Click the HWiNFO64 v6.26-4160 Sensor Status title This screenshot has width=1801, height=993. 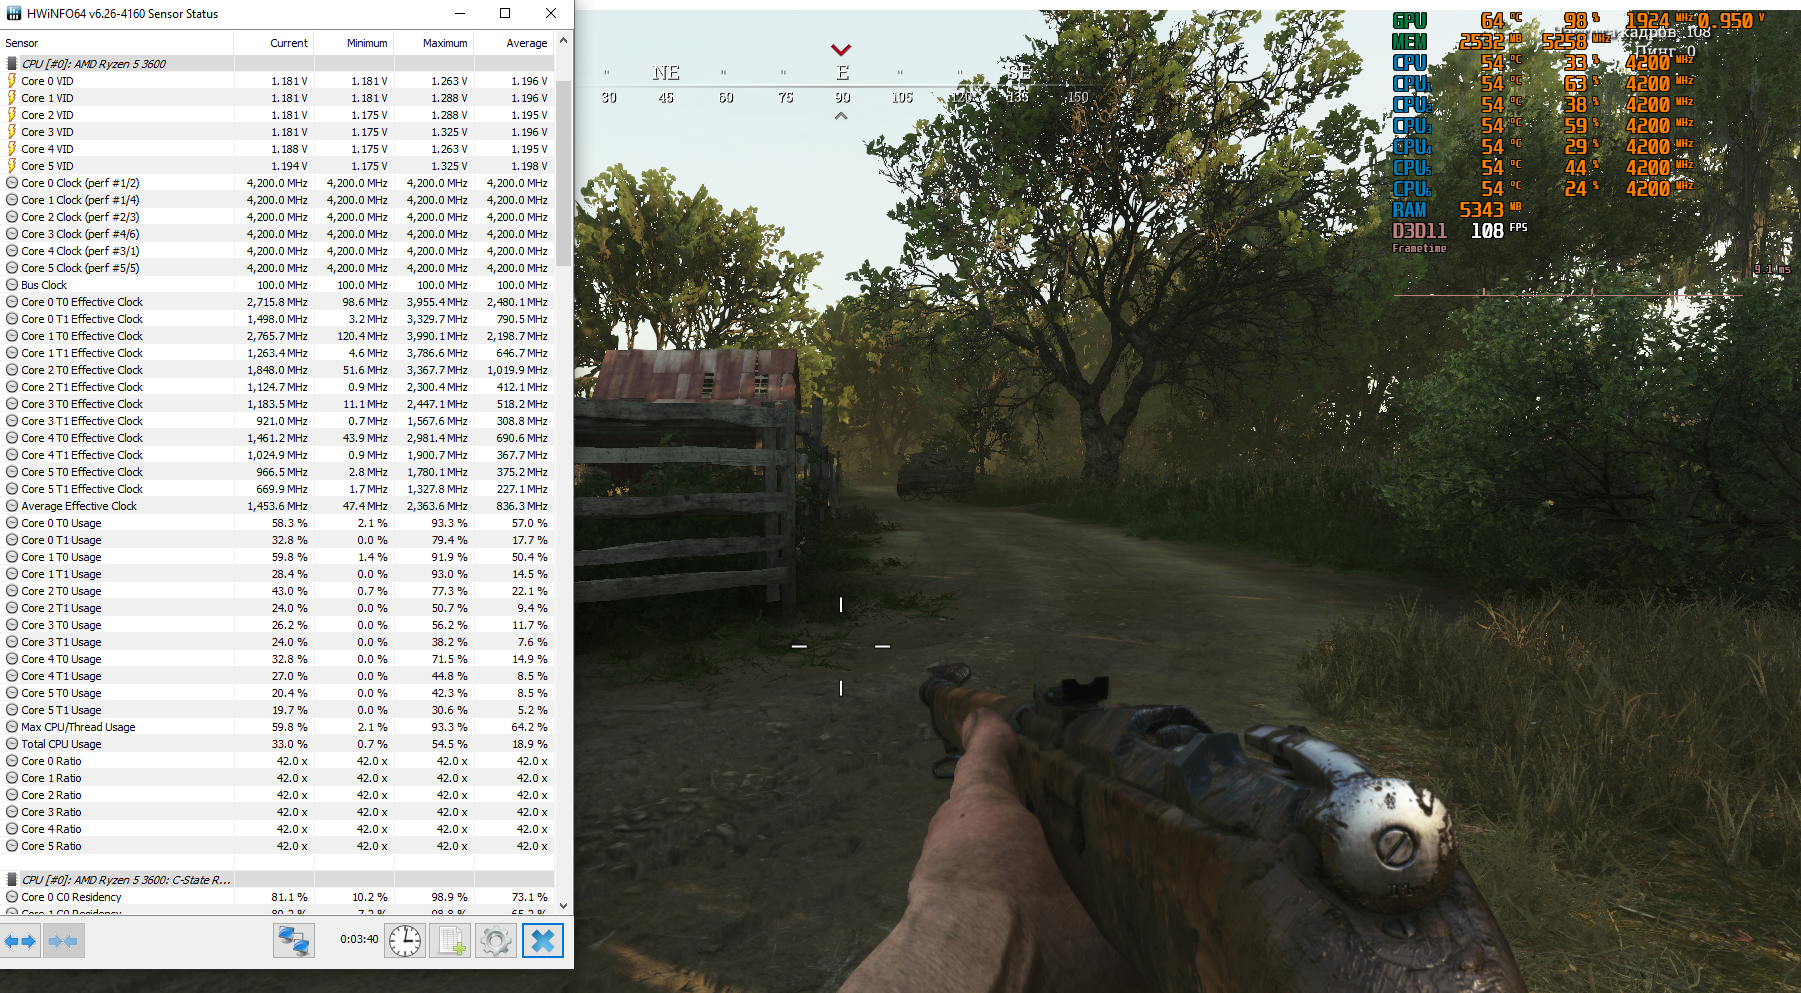coord(122,14)
